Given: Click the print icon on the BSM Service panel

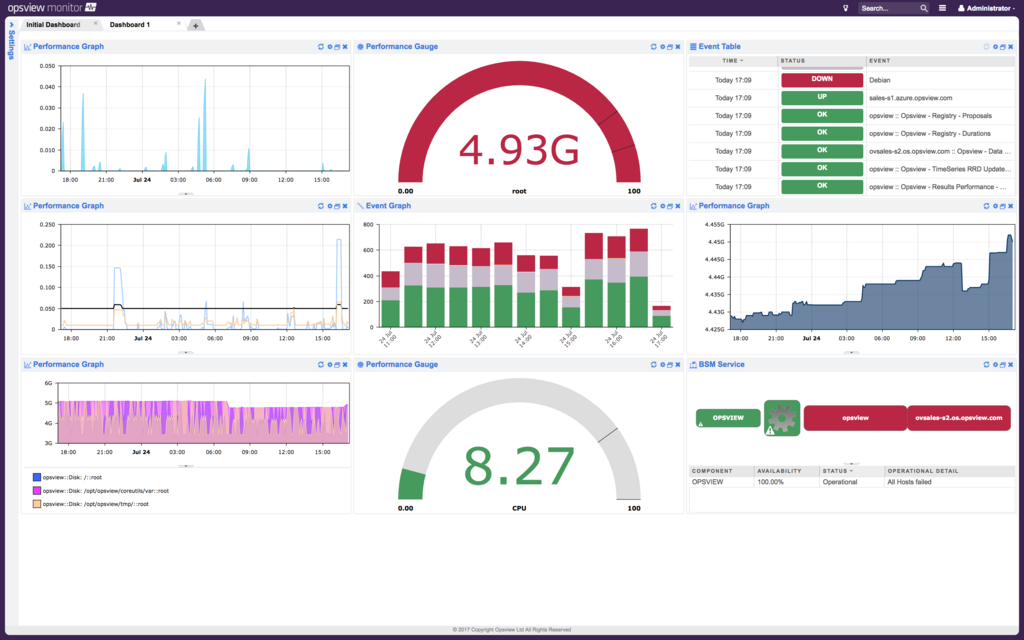Looking at the screenshot, I should pyautogui.click(x=1002, y=364).
